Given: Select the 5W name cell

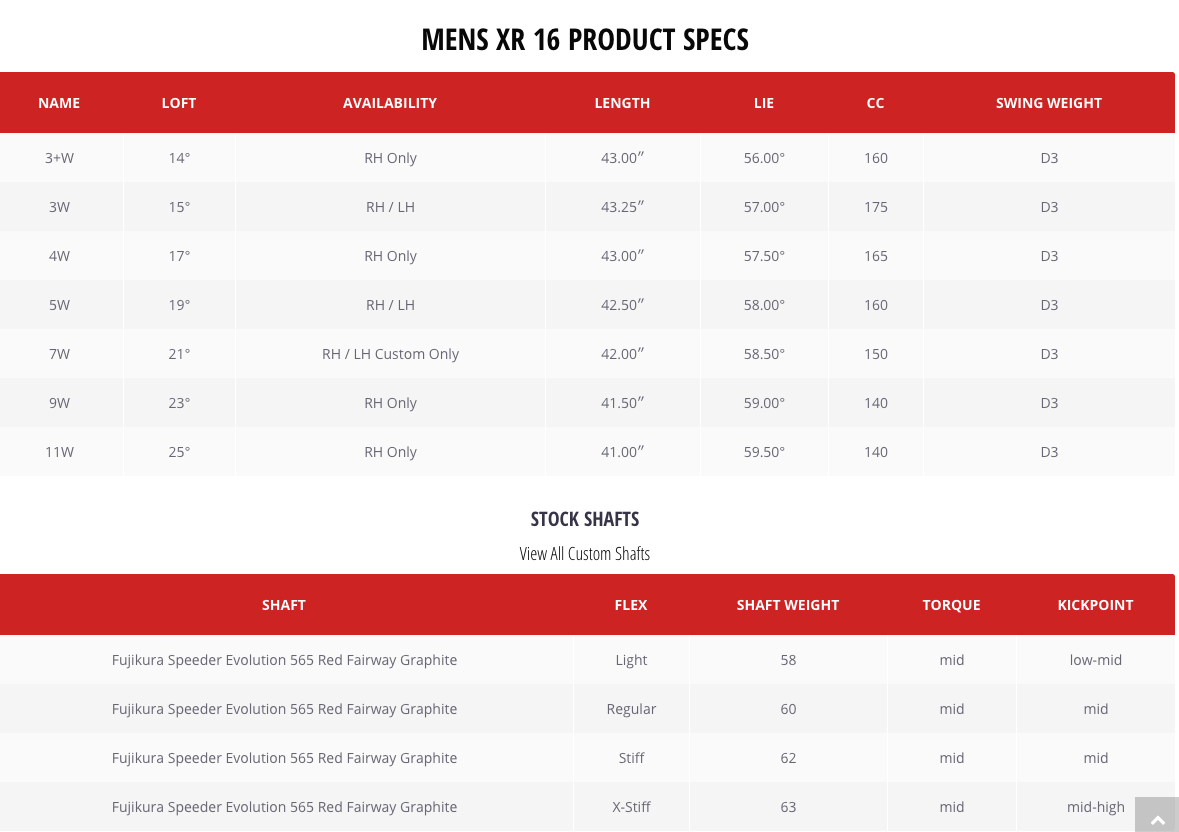Looking at the screenshot, I should point(59,304).
